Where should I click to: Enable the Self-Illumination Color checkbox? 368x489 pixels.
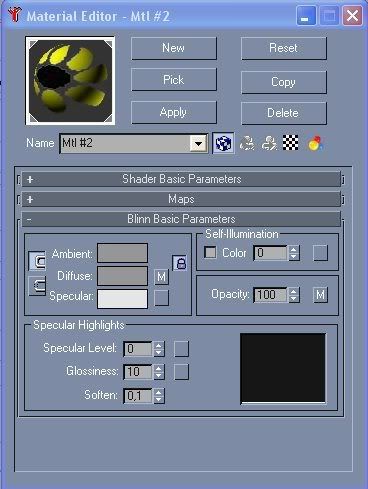click(x=210, y=252)
